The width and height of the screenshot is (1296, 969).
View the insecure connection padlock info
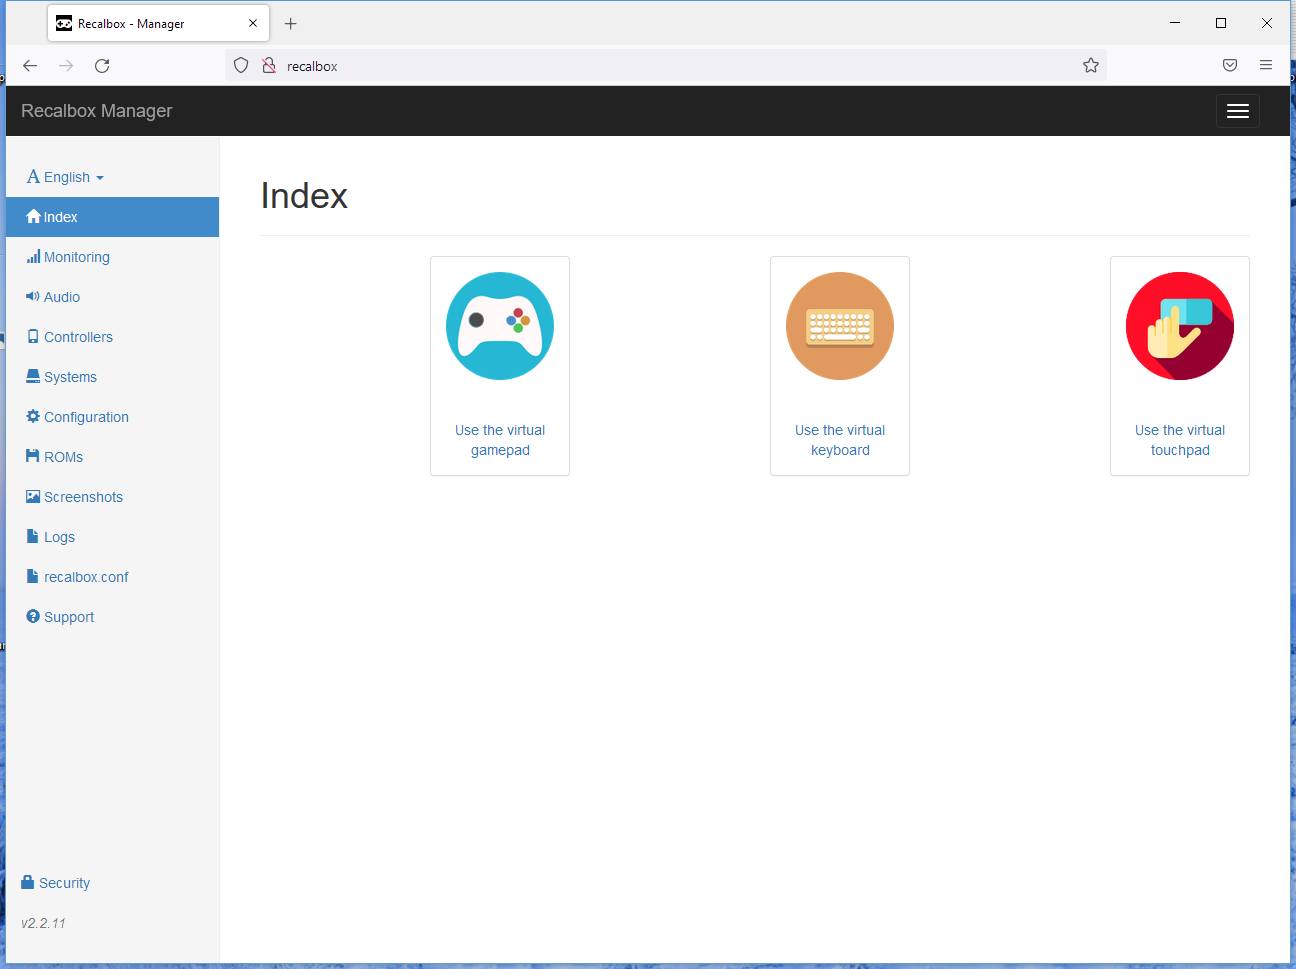pyautogui.click(x=268, y=65)
